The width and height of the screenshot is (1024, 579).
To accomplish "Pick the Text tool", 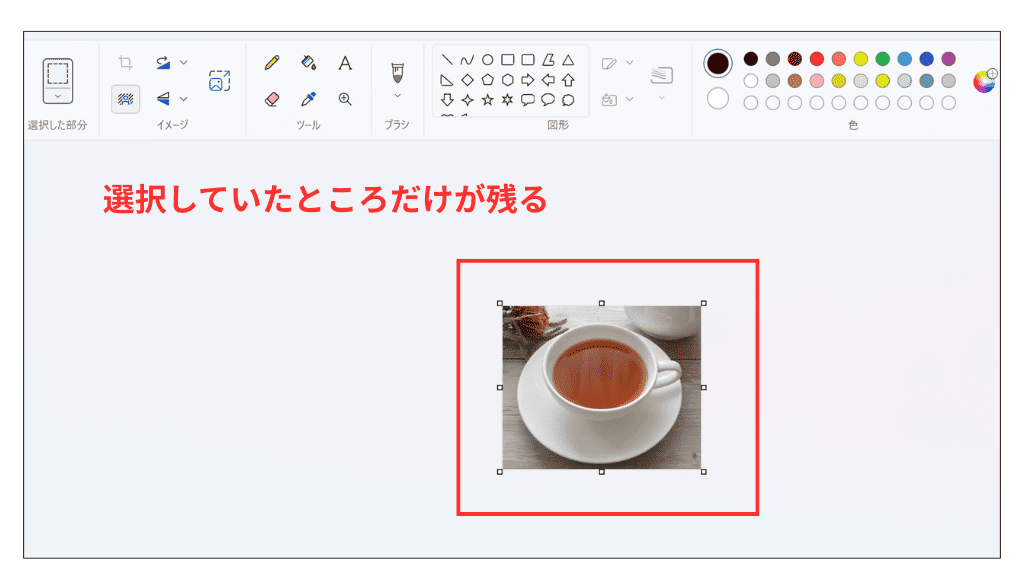I will coord(345,64).
